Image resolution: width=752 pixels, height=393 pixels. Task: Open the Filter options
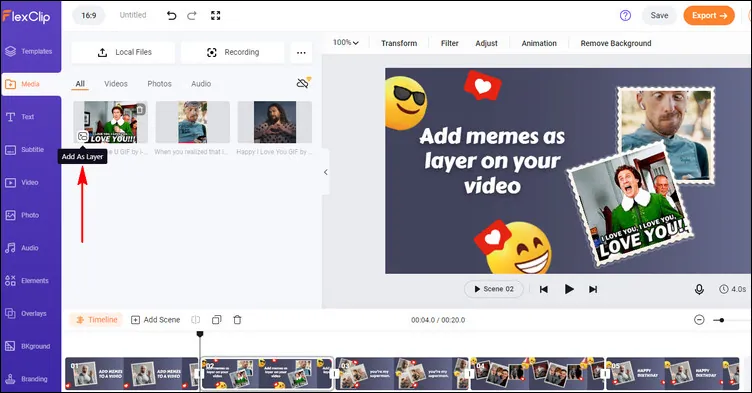coord(450,43)
